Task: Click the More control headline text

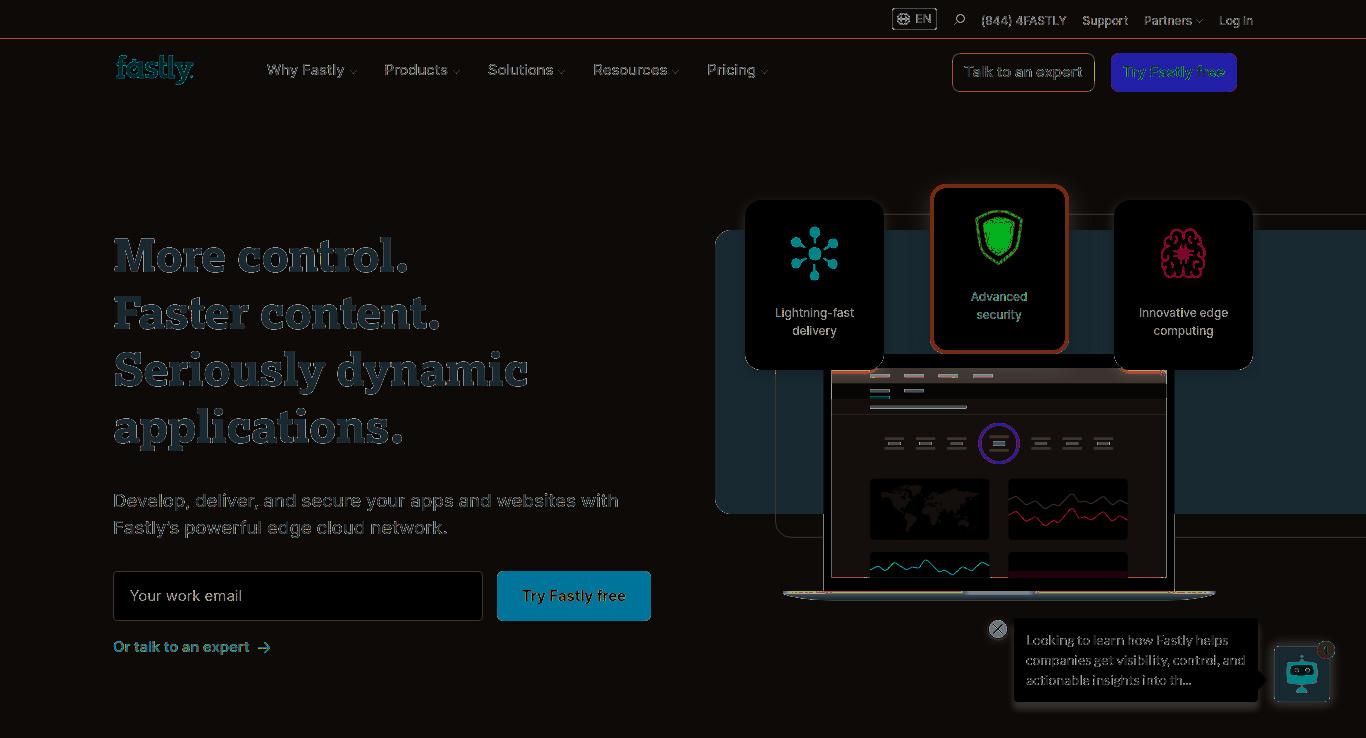Action: tap(261, 256)
